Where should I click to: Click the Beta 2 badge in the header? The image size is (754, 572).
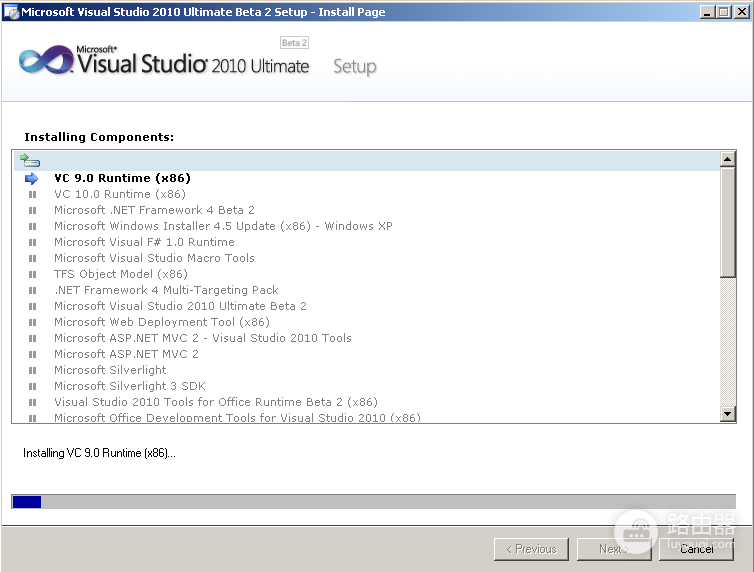294,43
